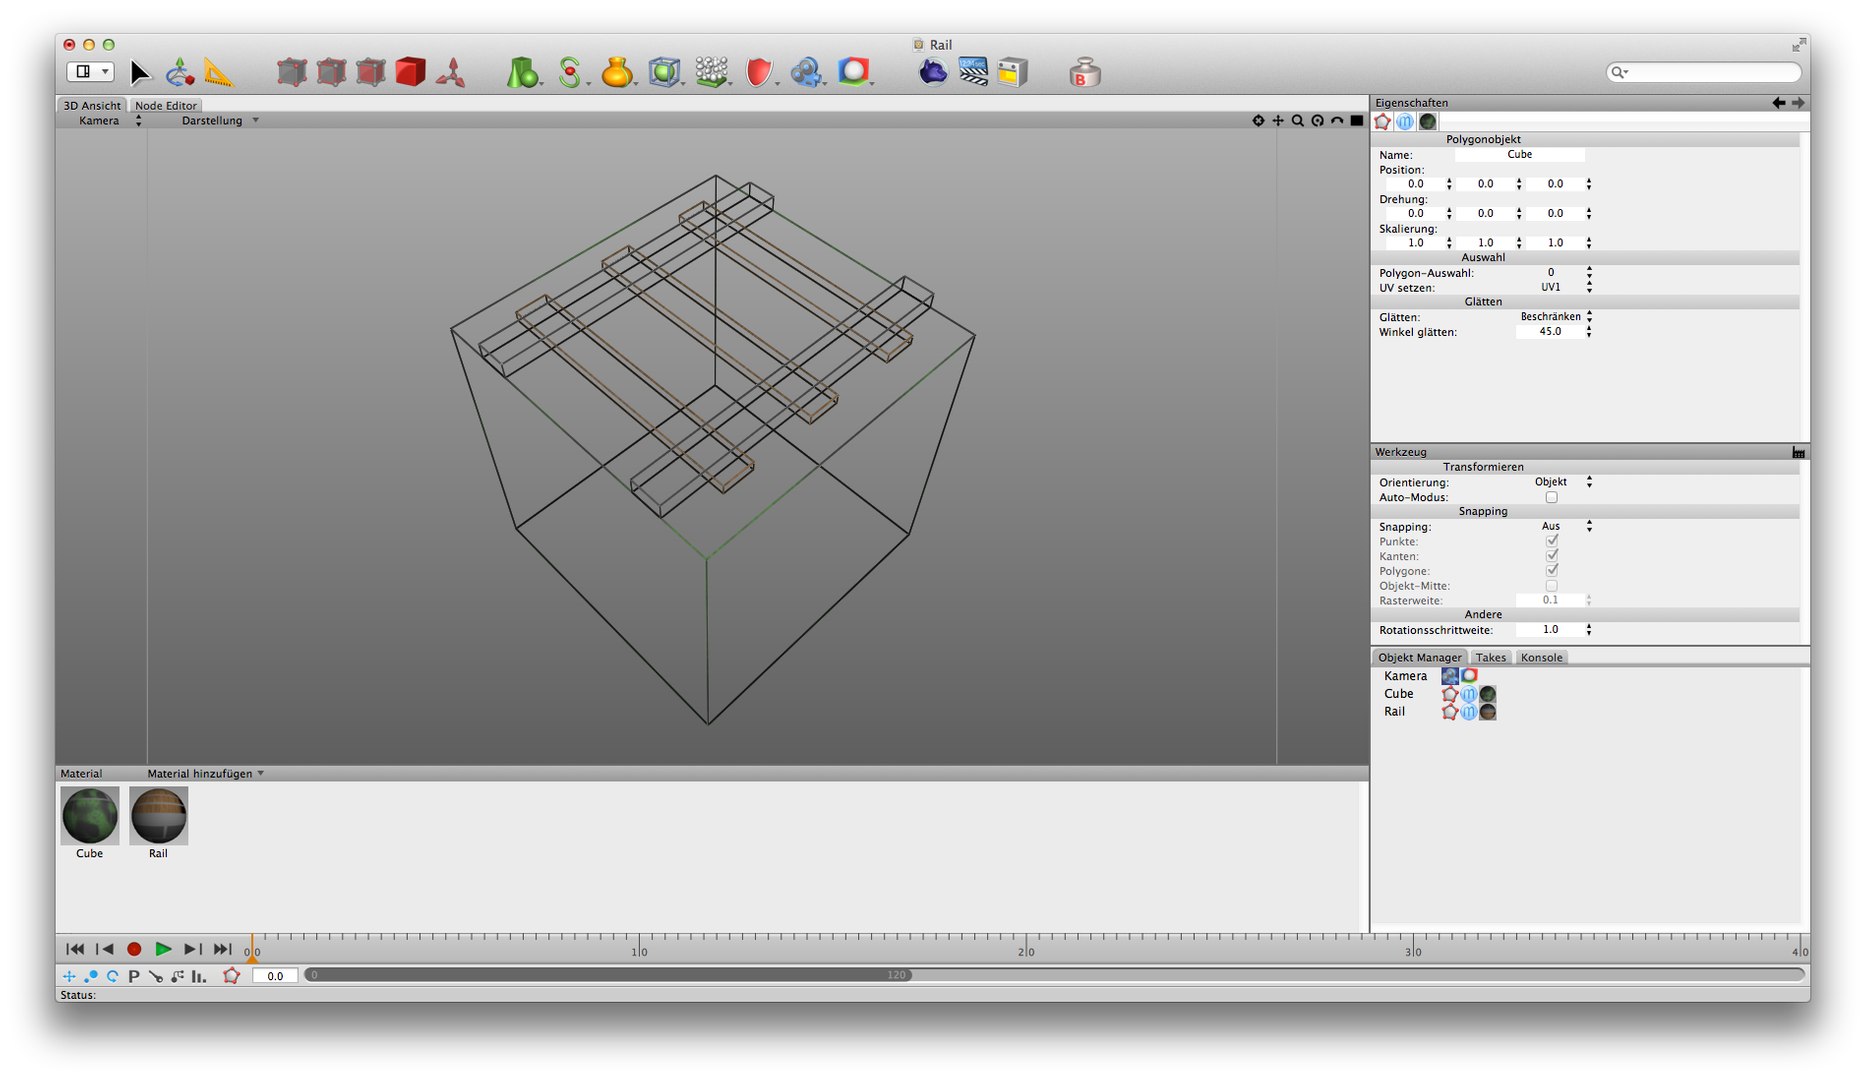Screen dimensions: 1867x1080
Task: Select the Rail object in Objekt Manager
Action: [x=1394, y=712]
